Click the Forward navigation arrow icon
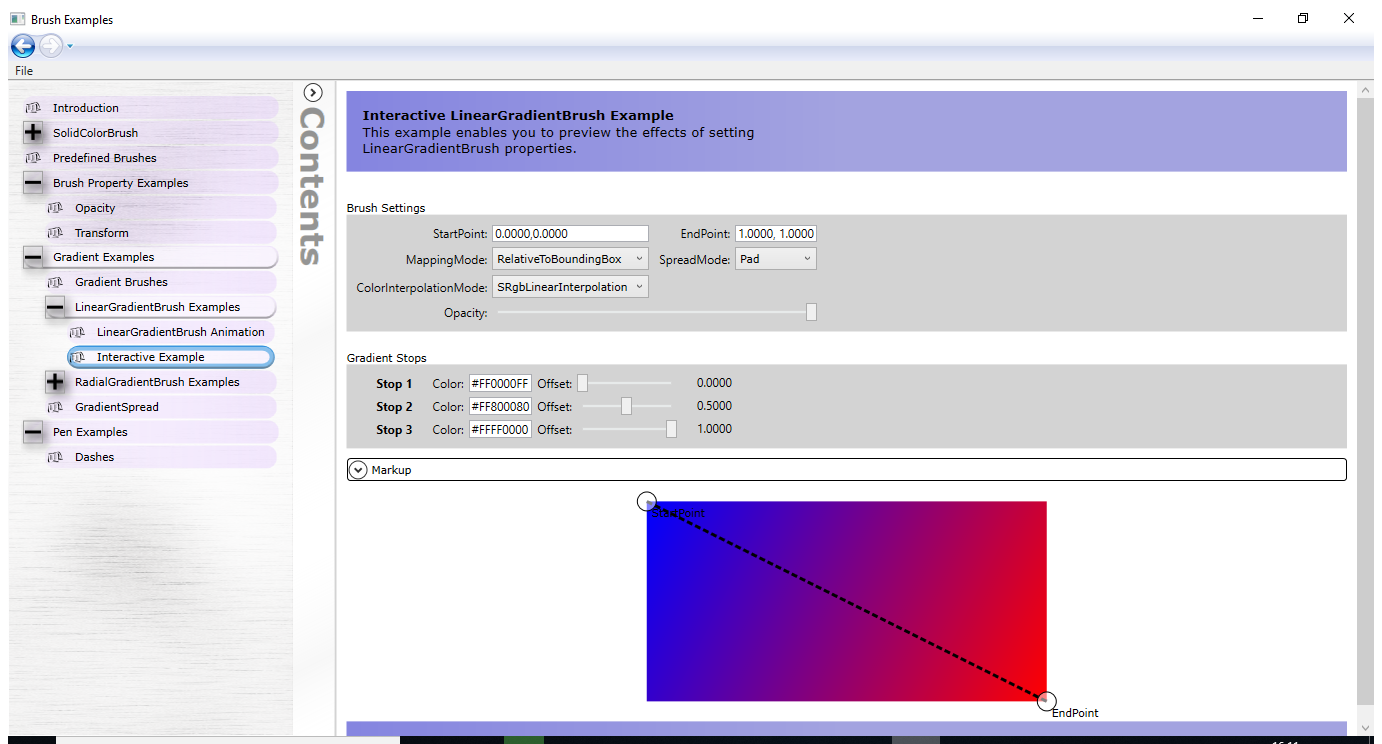 click(x=48, y=45)
